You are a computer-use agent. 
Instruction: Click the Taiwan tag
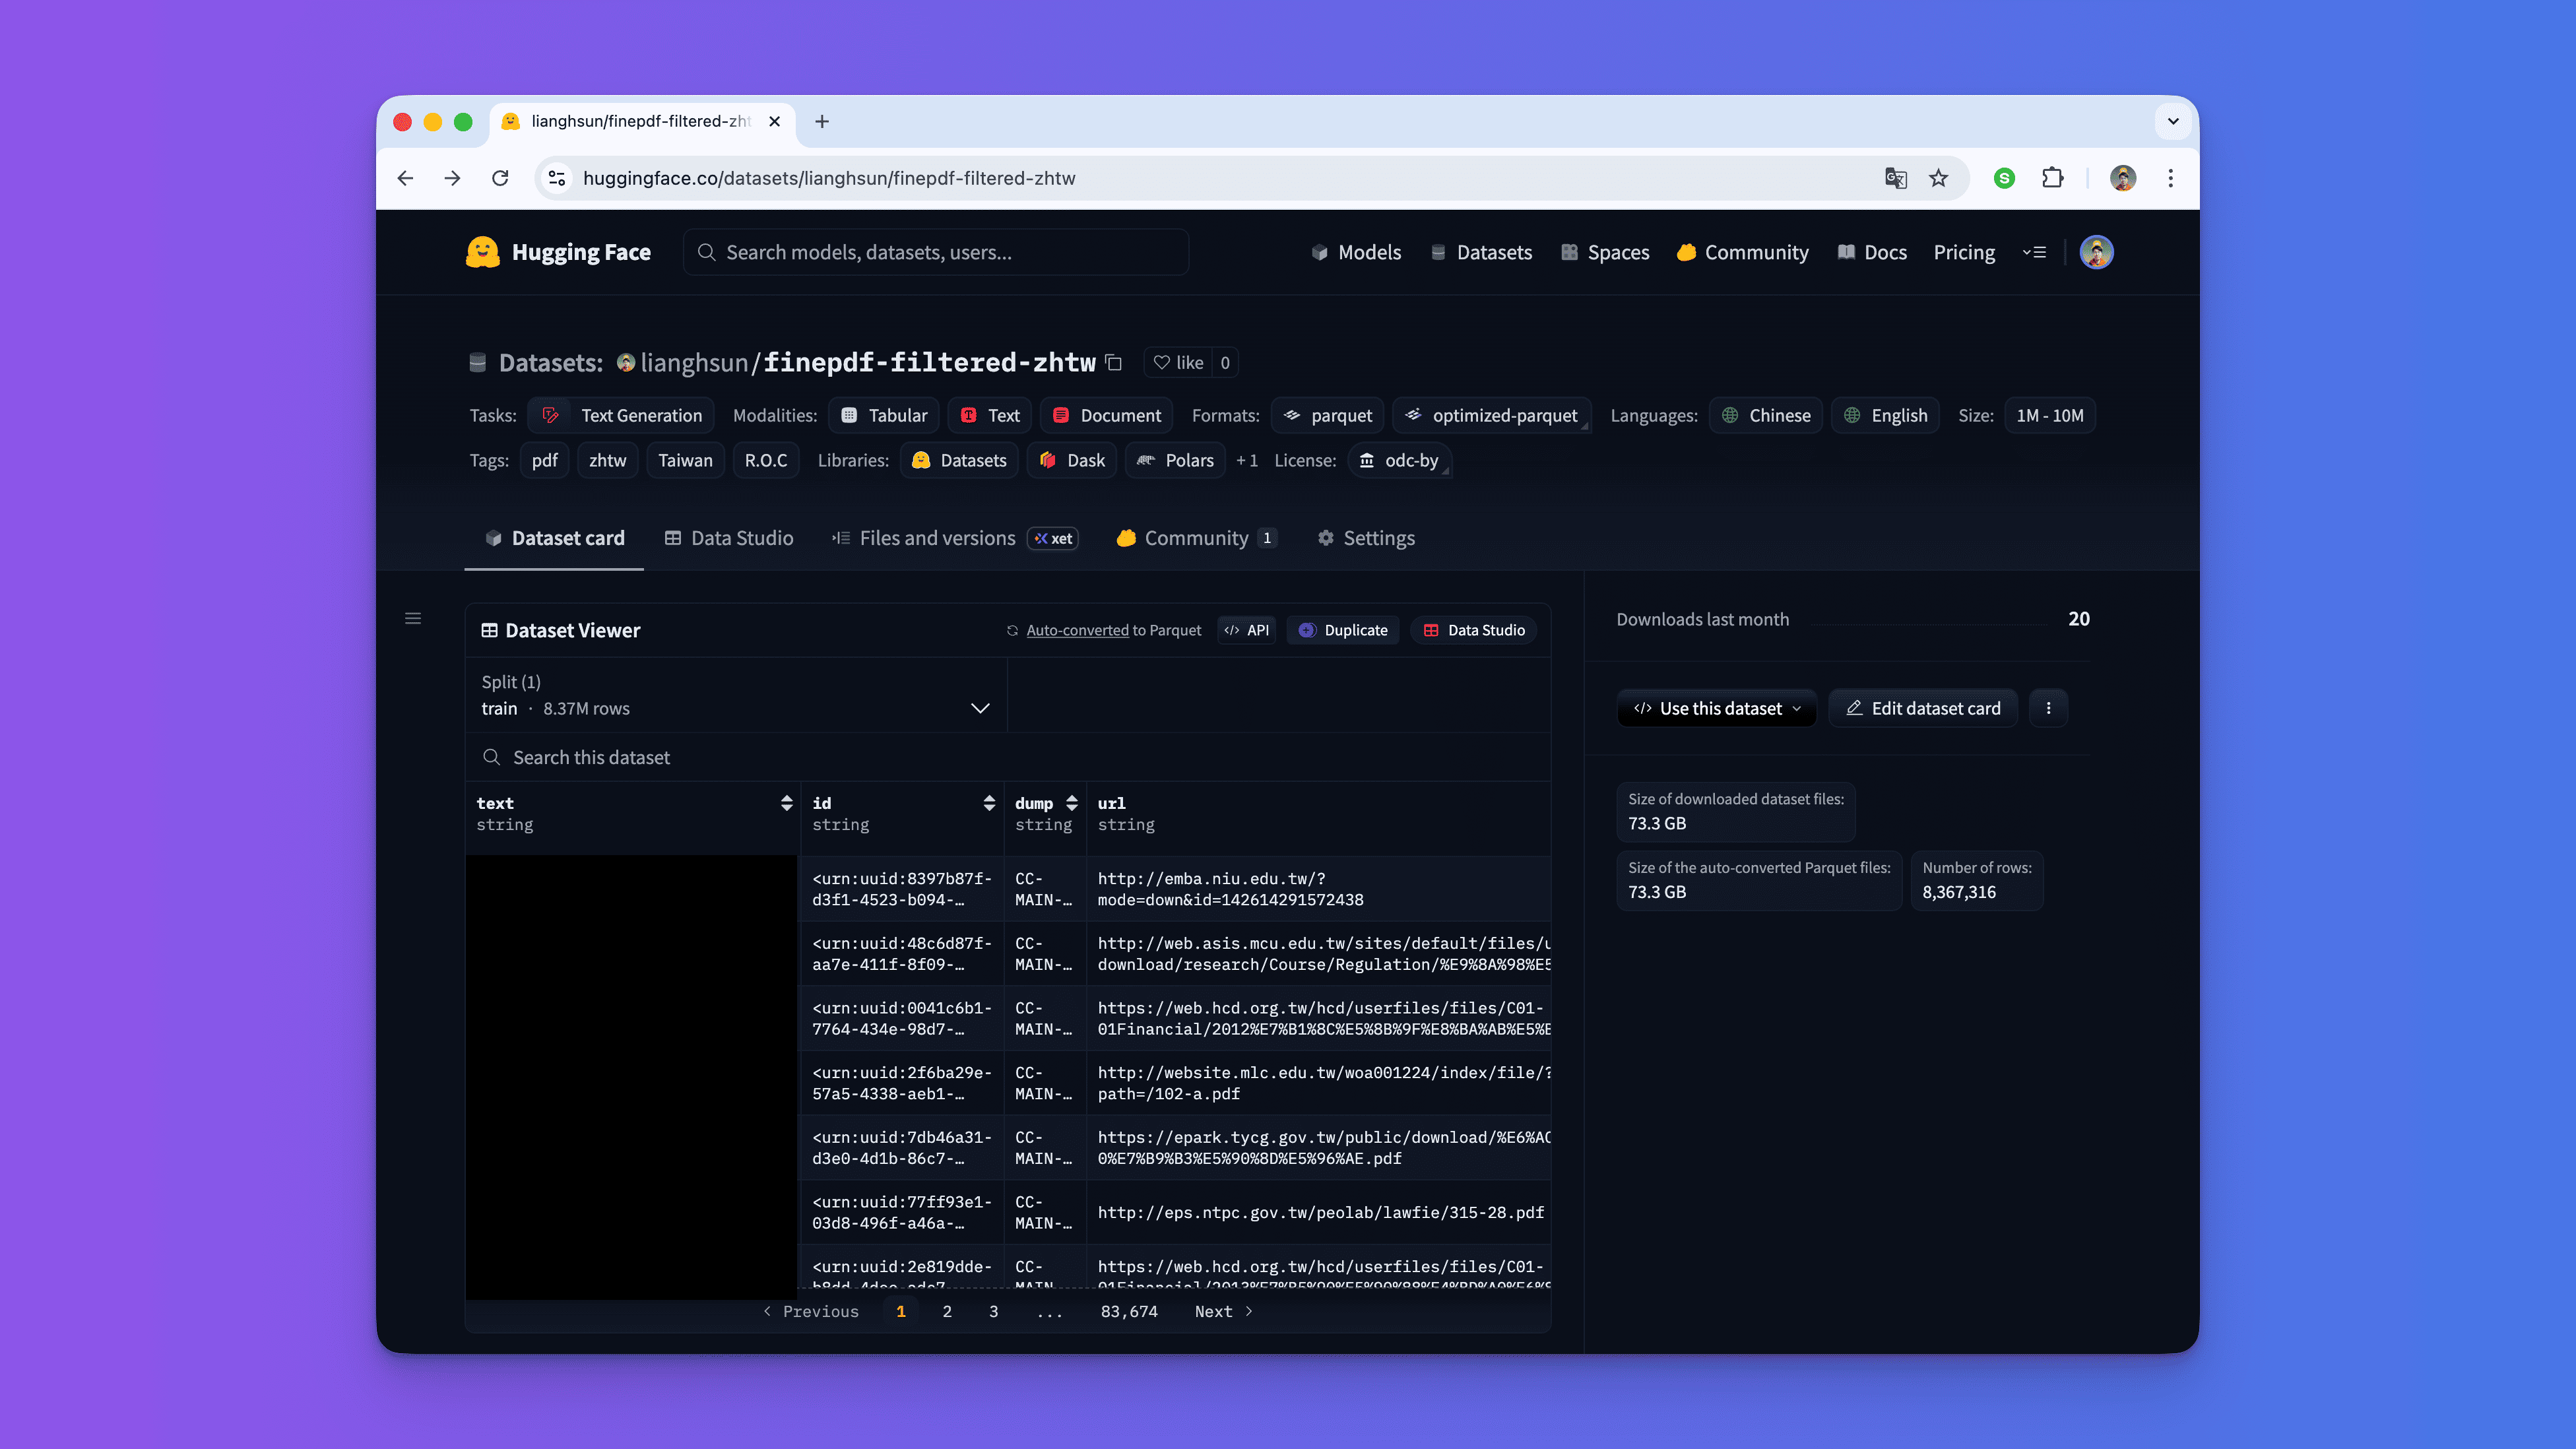click(685, 460)
